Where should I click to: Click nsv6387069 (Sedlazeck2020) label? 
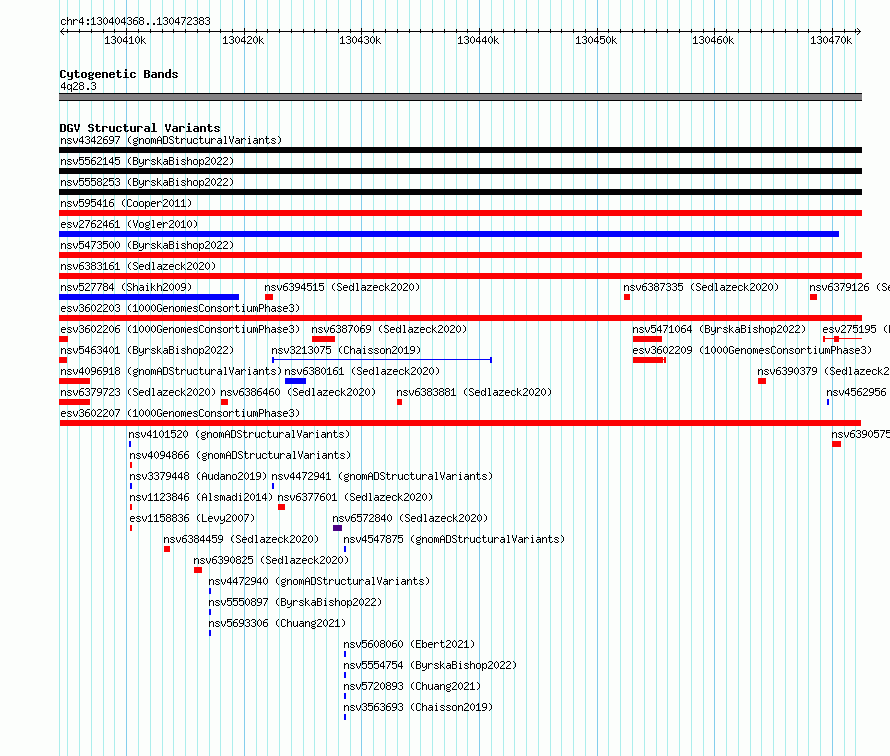(389, 329)
